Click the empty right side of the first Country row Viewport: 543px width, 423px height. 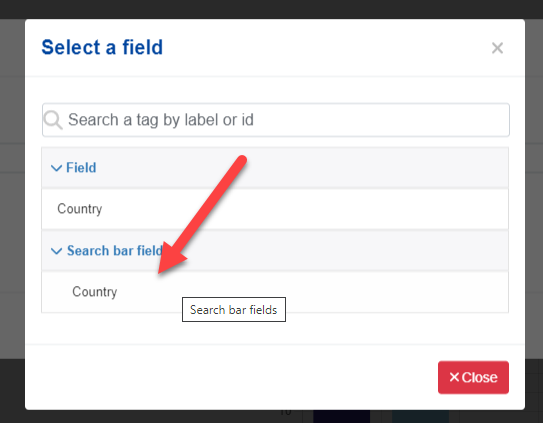point(346,209)
